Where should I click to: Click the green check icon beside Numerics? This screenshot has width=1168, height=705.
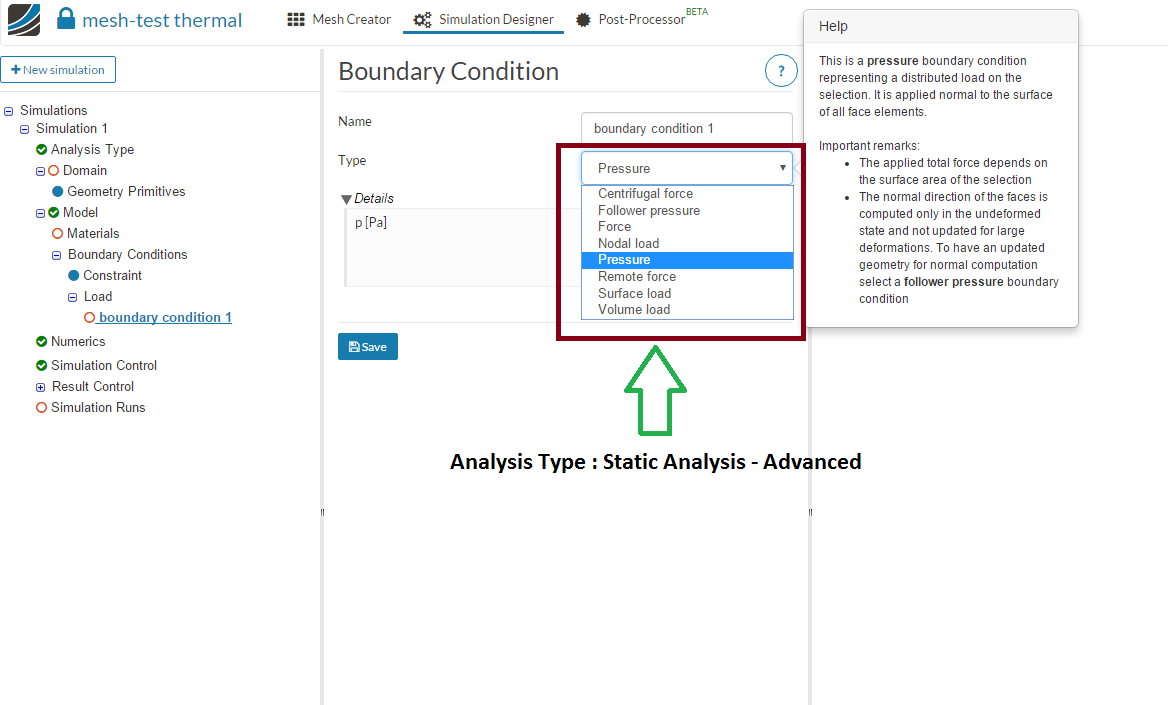point(42,341)
